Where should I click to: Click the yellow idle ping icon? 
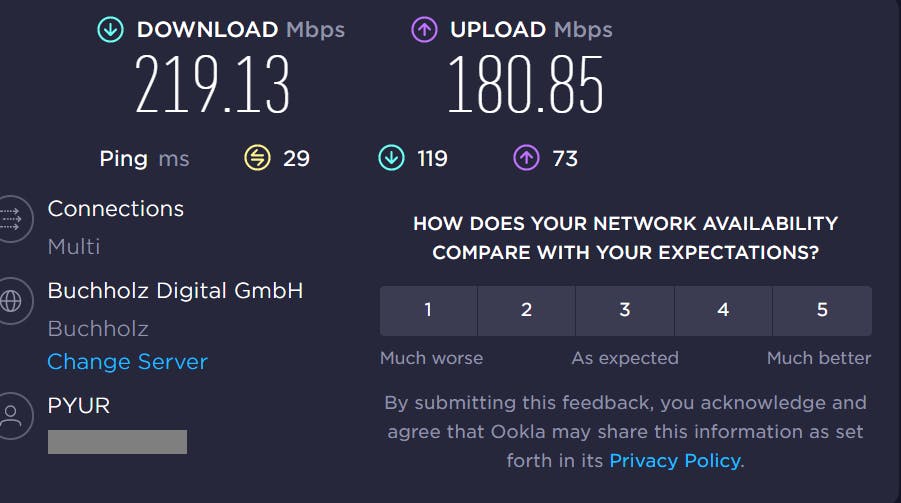tap(258, 158)
